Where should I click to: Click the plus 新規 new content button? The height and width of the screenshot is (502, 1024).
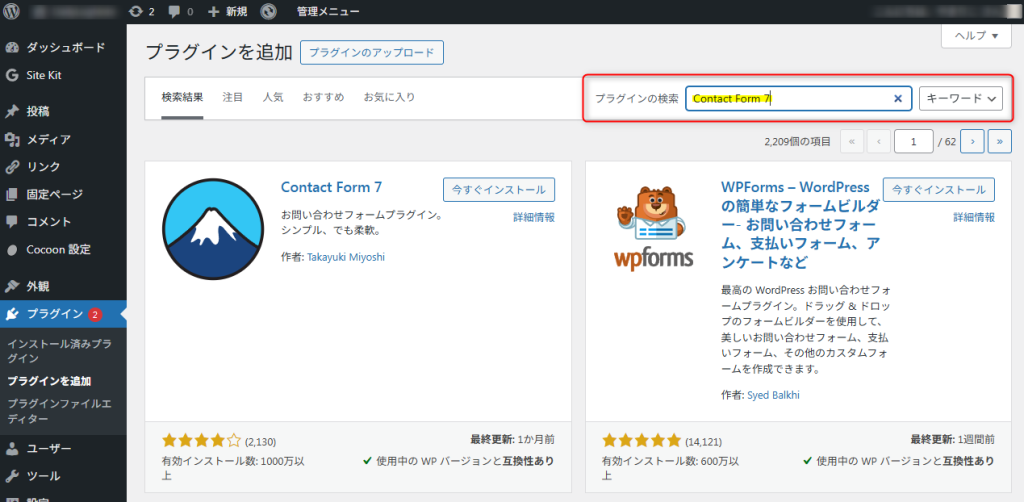click(x=227, y=12)
